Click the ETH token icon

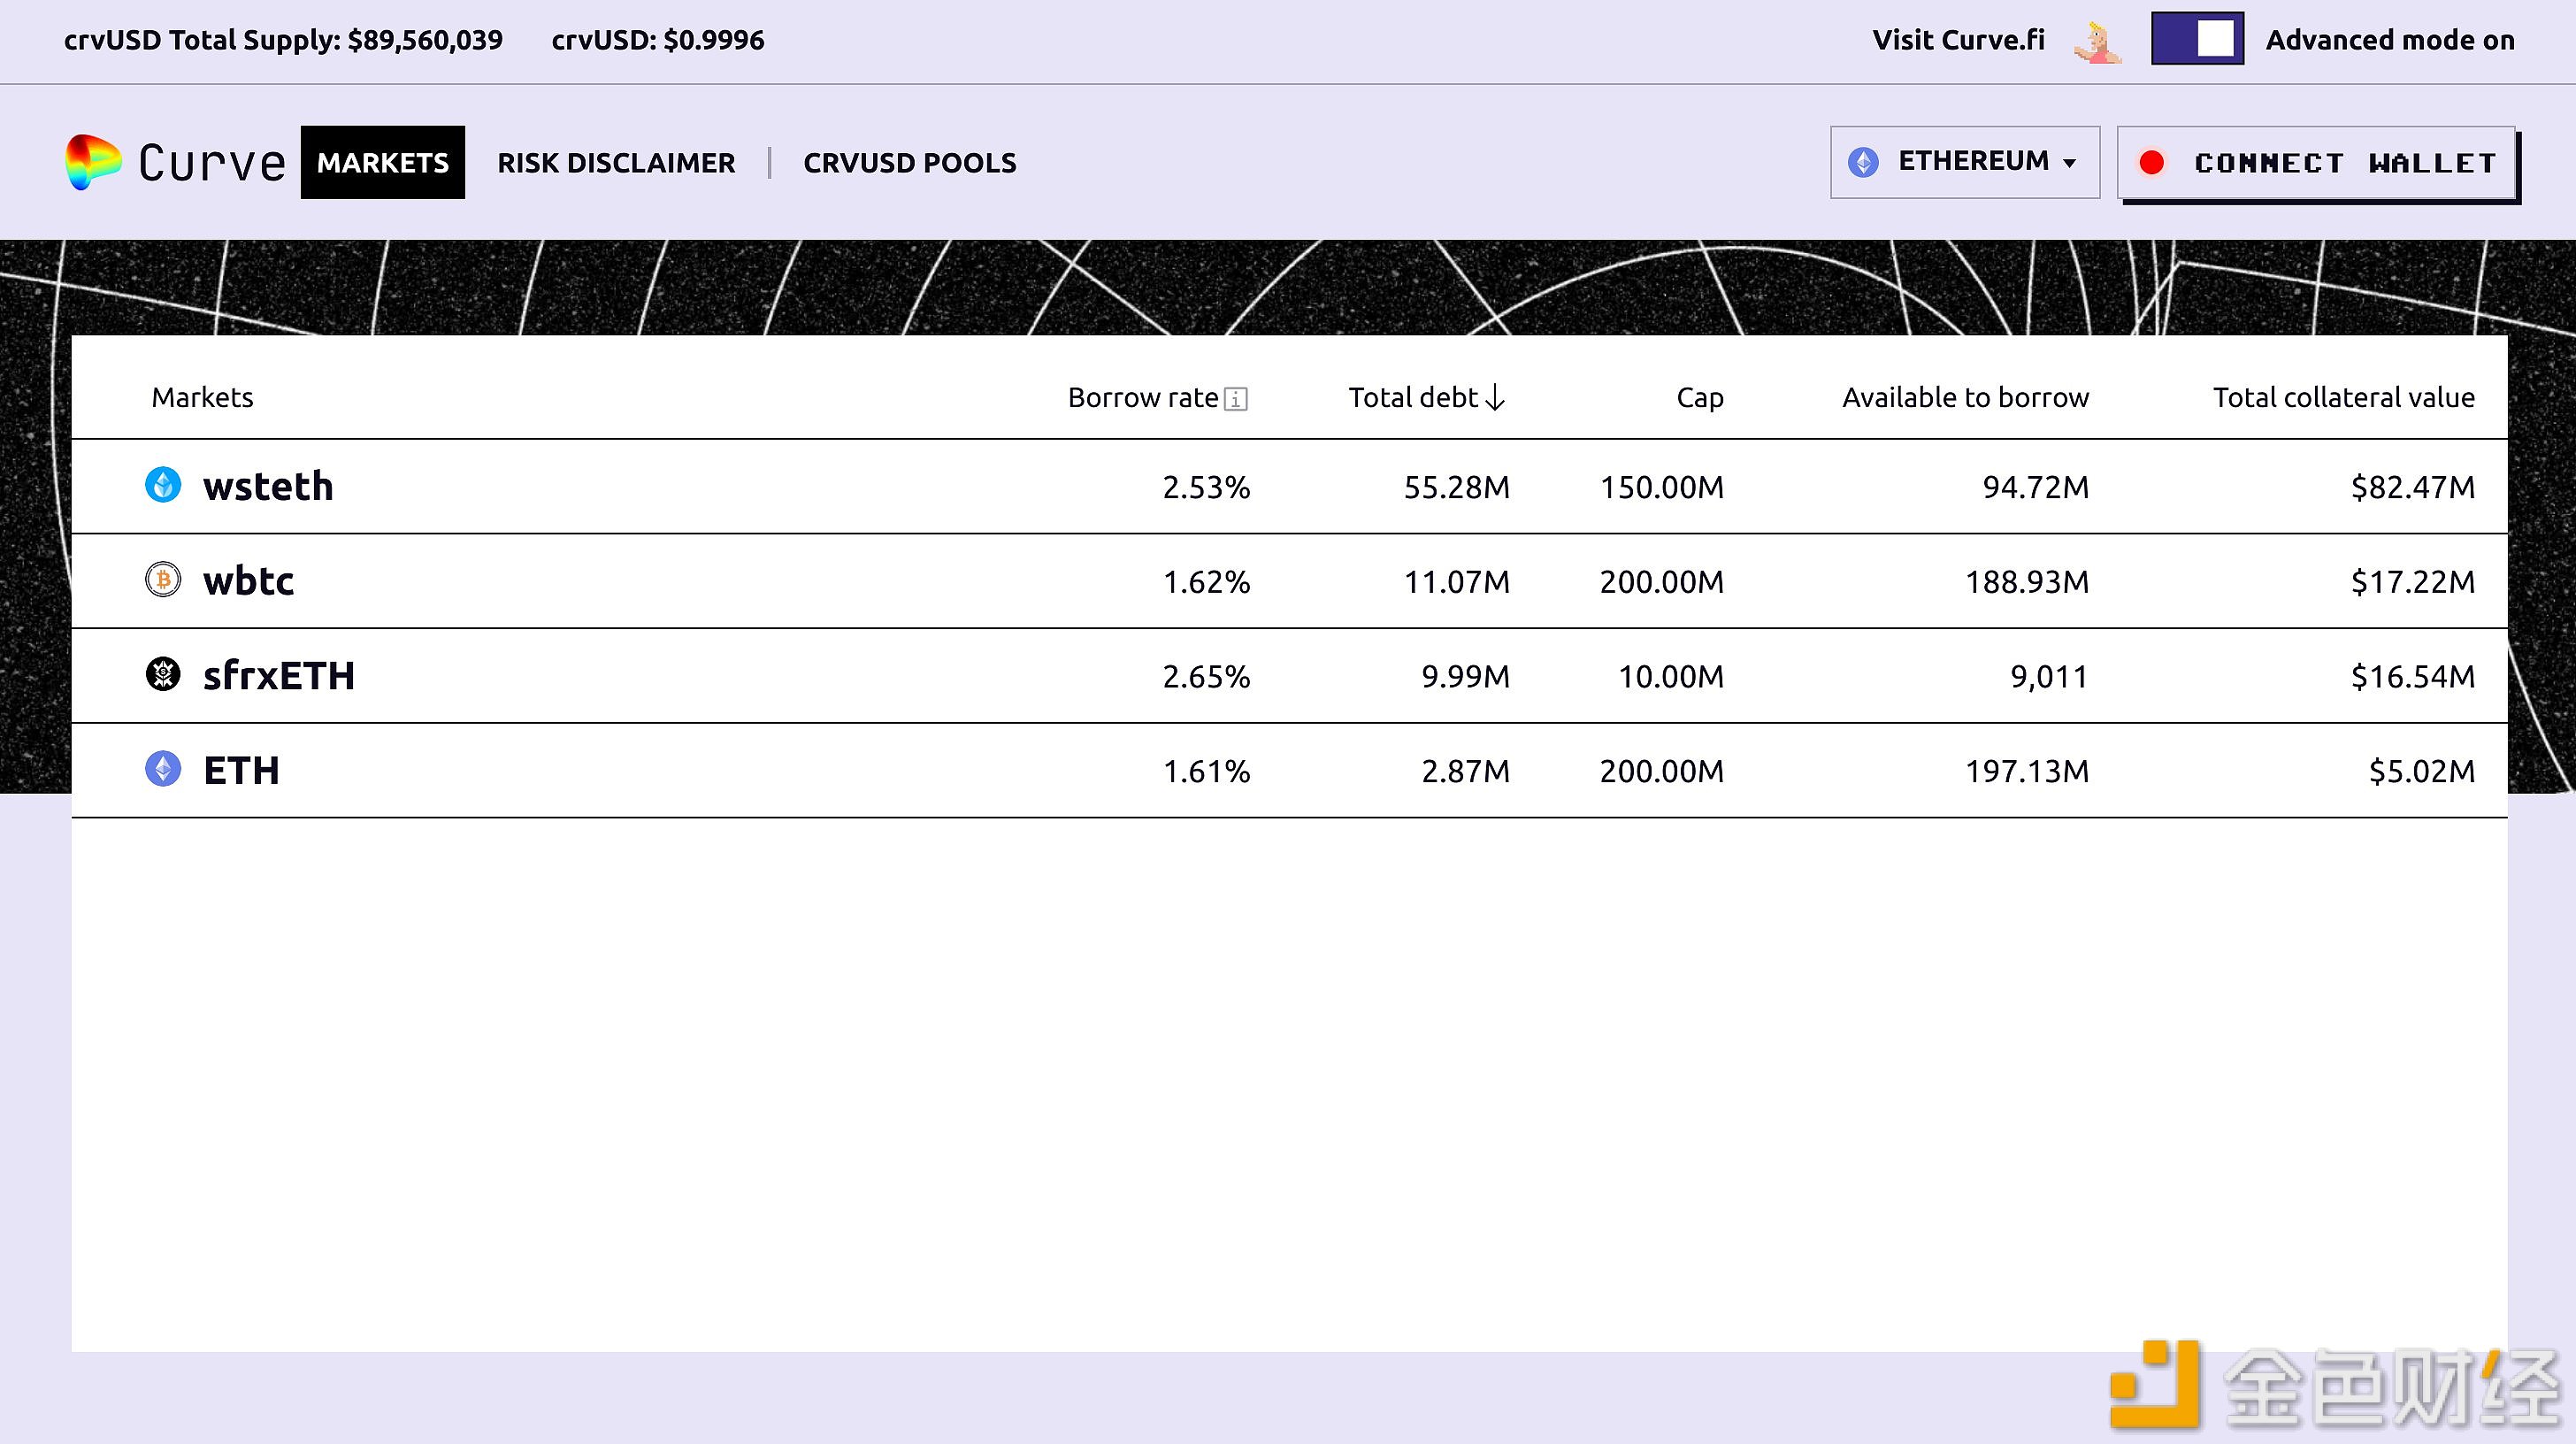tap(163, 769)
